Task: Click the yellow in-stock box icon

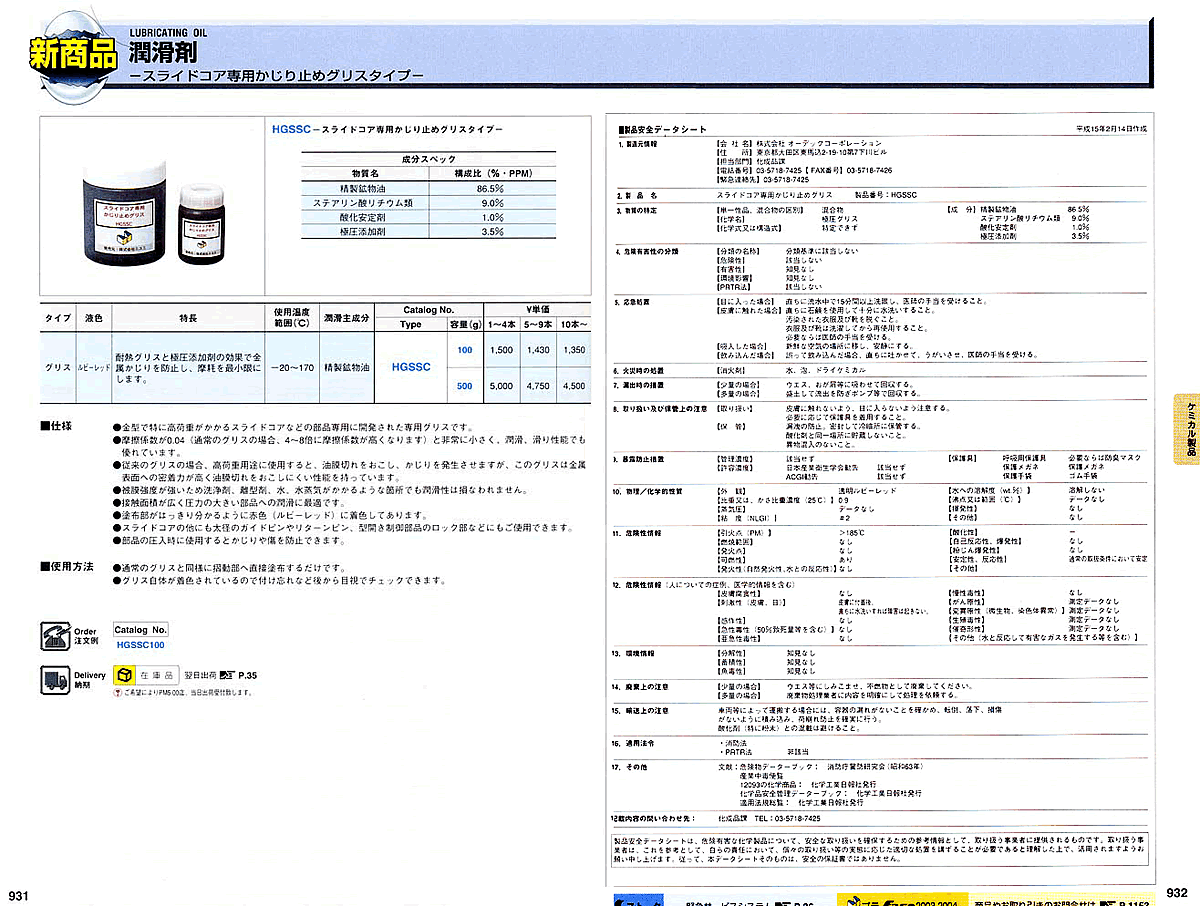Action: [125, 676]
